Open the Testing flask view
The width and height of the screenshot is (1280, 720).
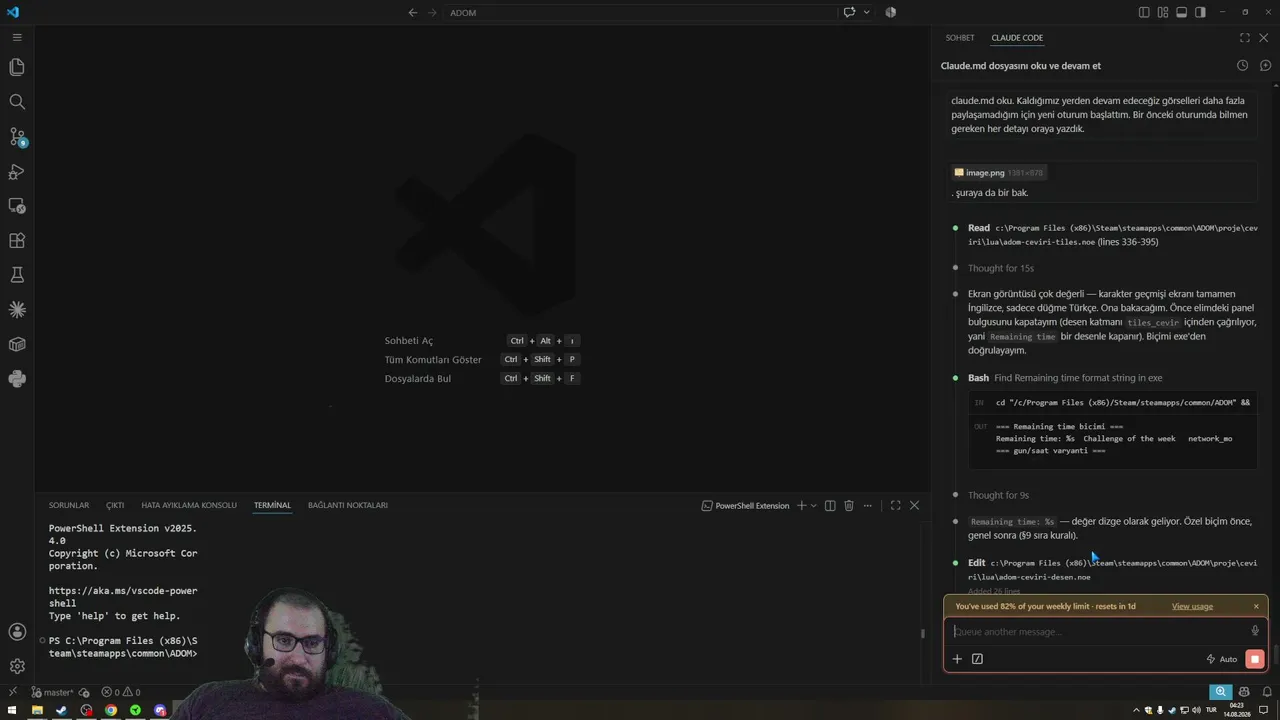pyautogui.click(x=17, y=275)
